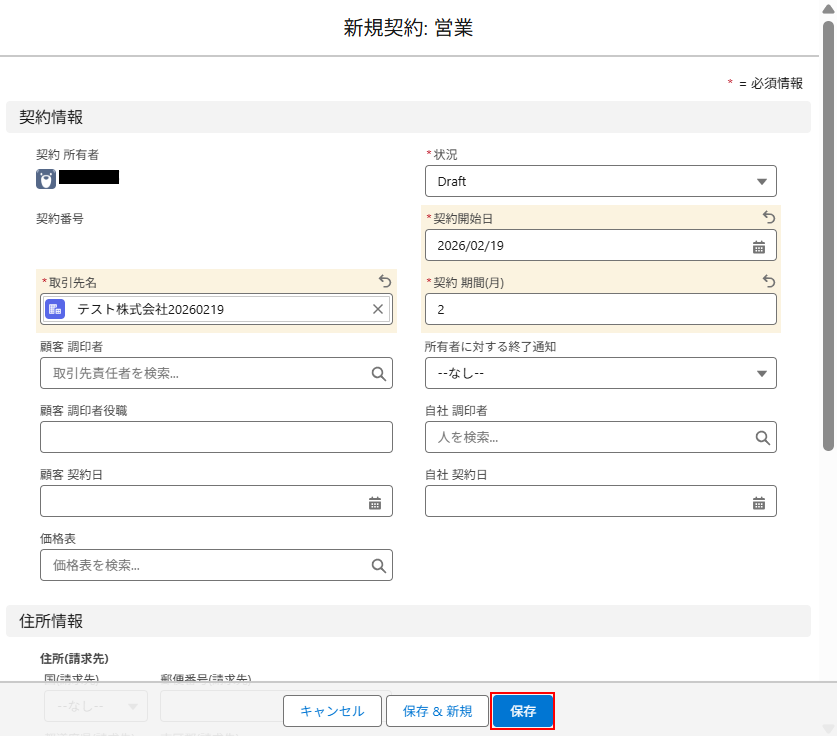Click search icon in 自社 調印者 field
Viewport: 837px width, 736px height.
click(762, 437)
